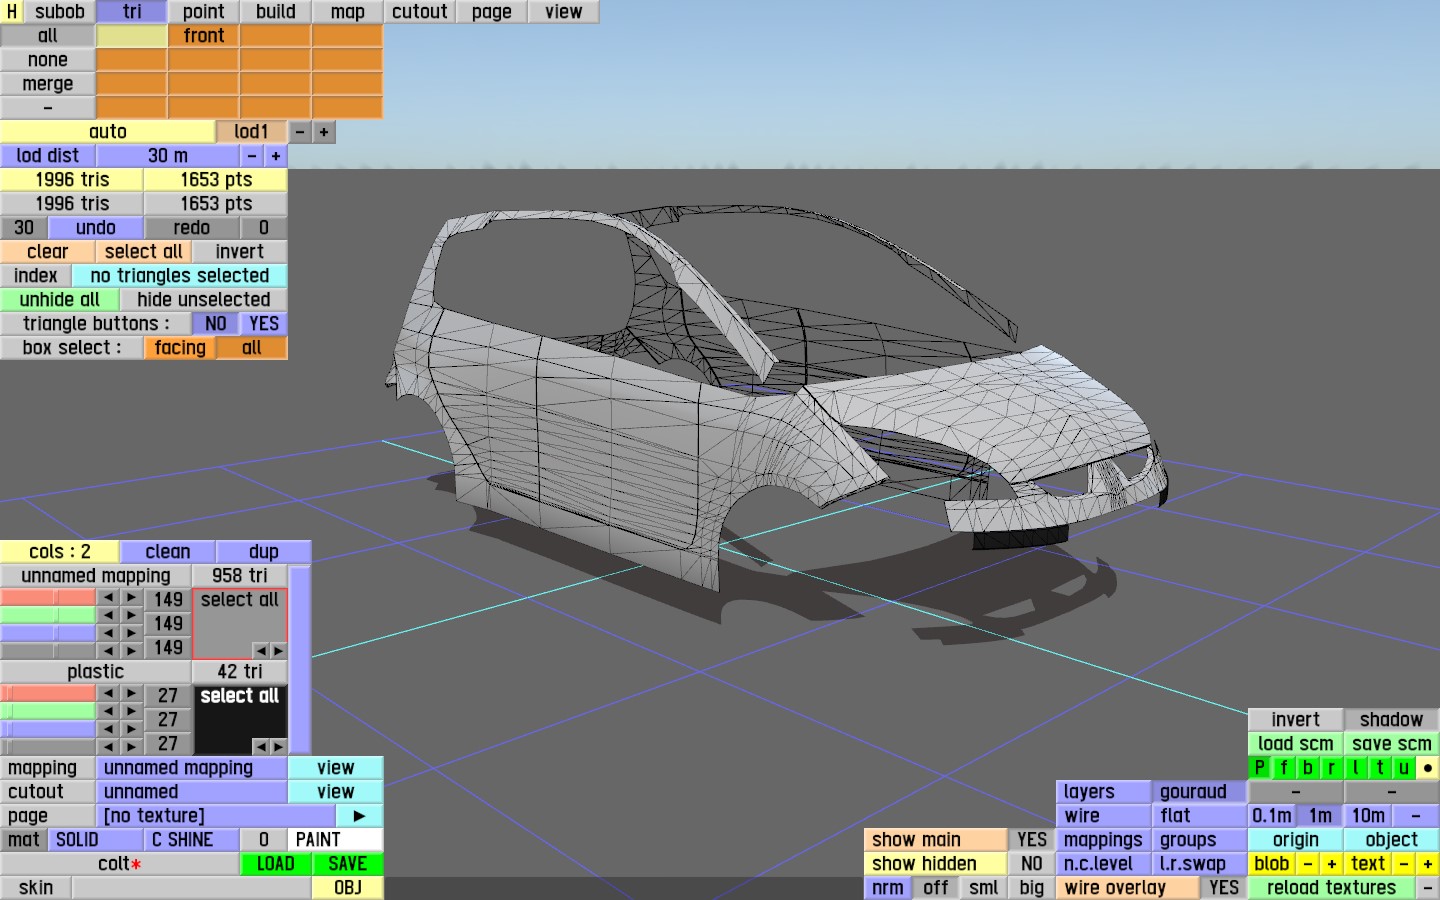
Task: Click the orange front layer cell
Action: 204,36
